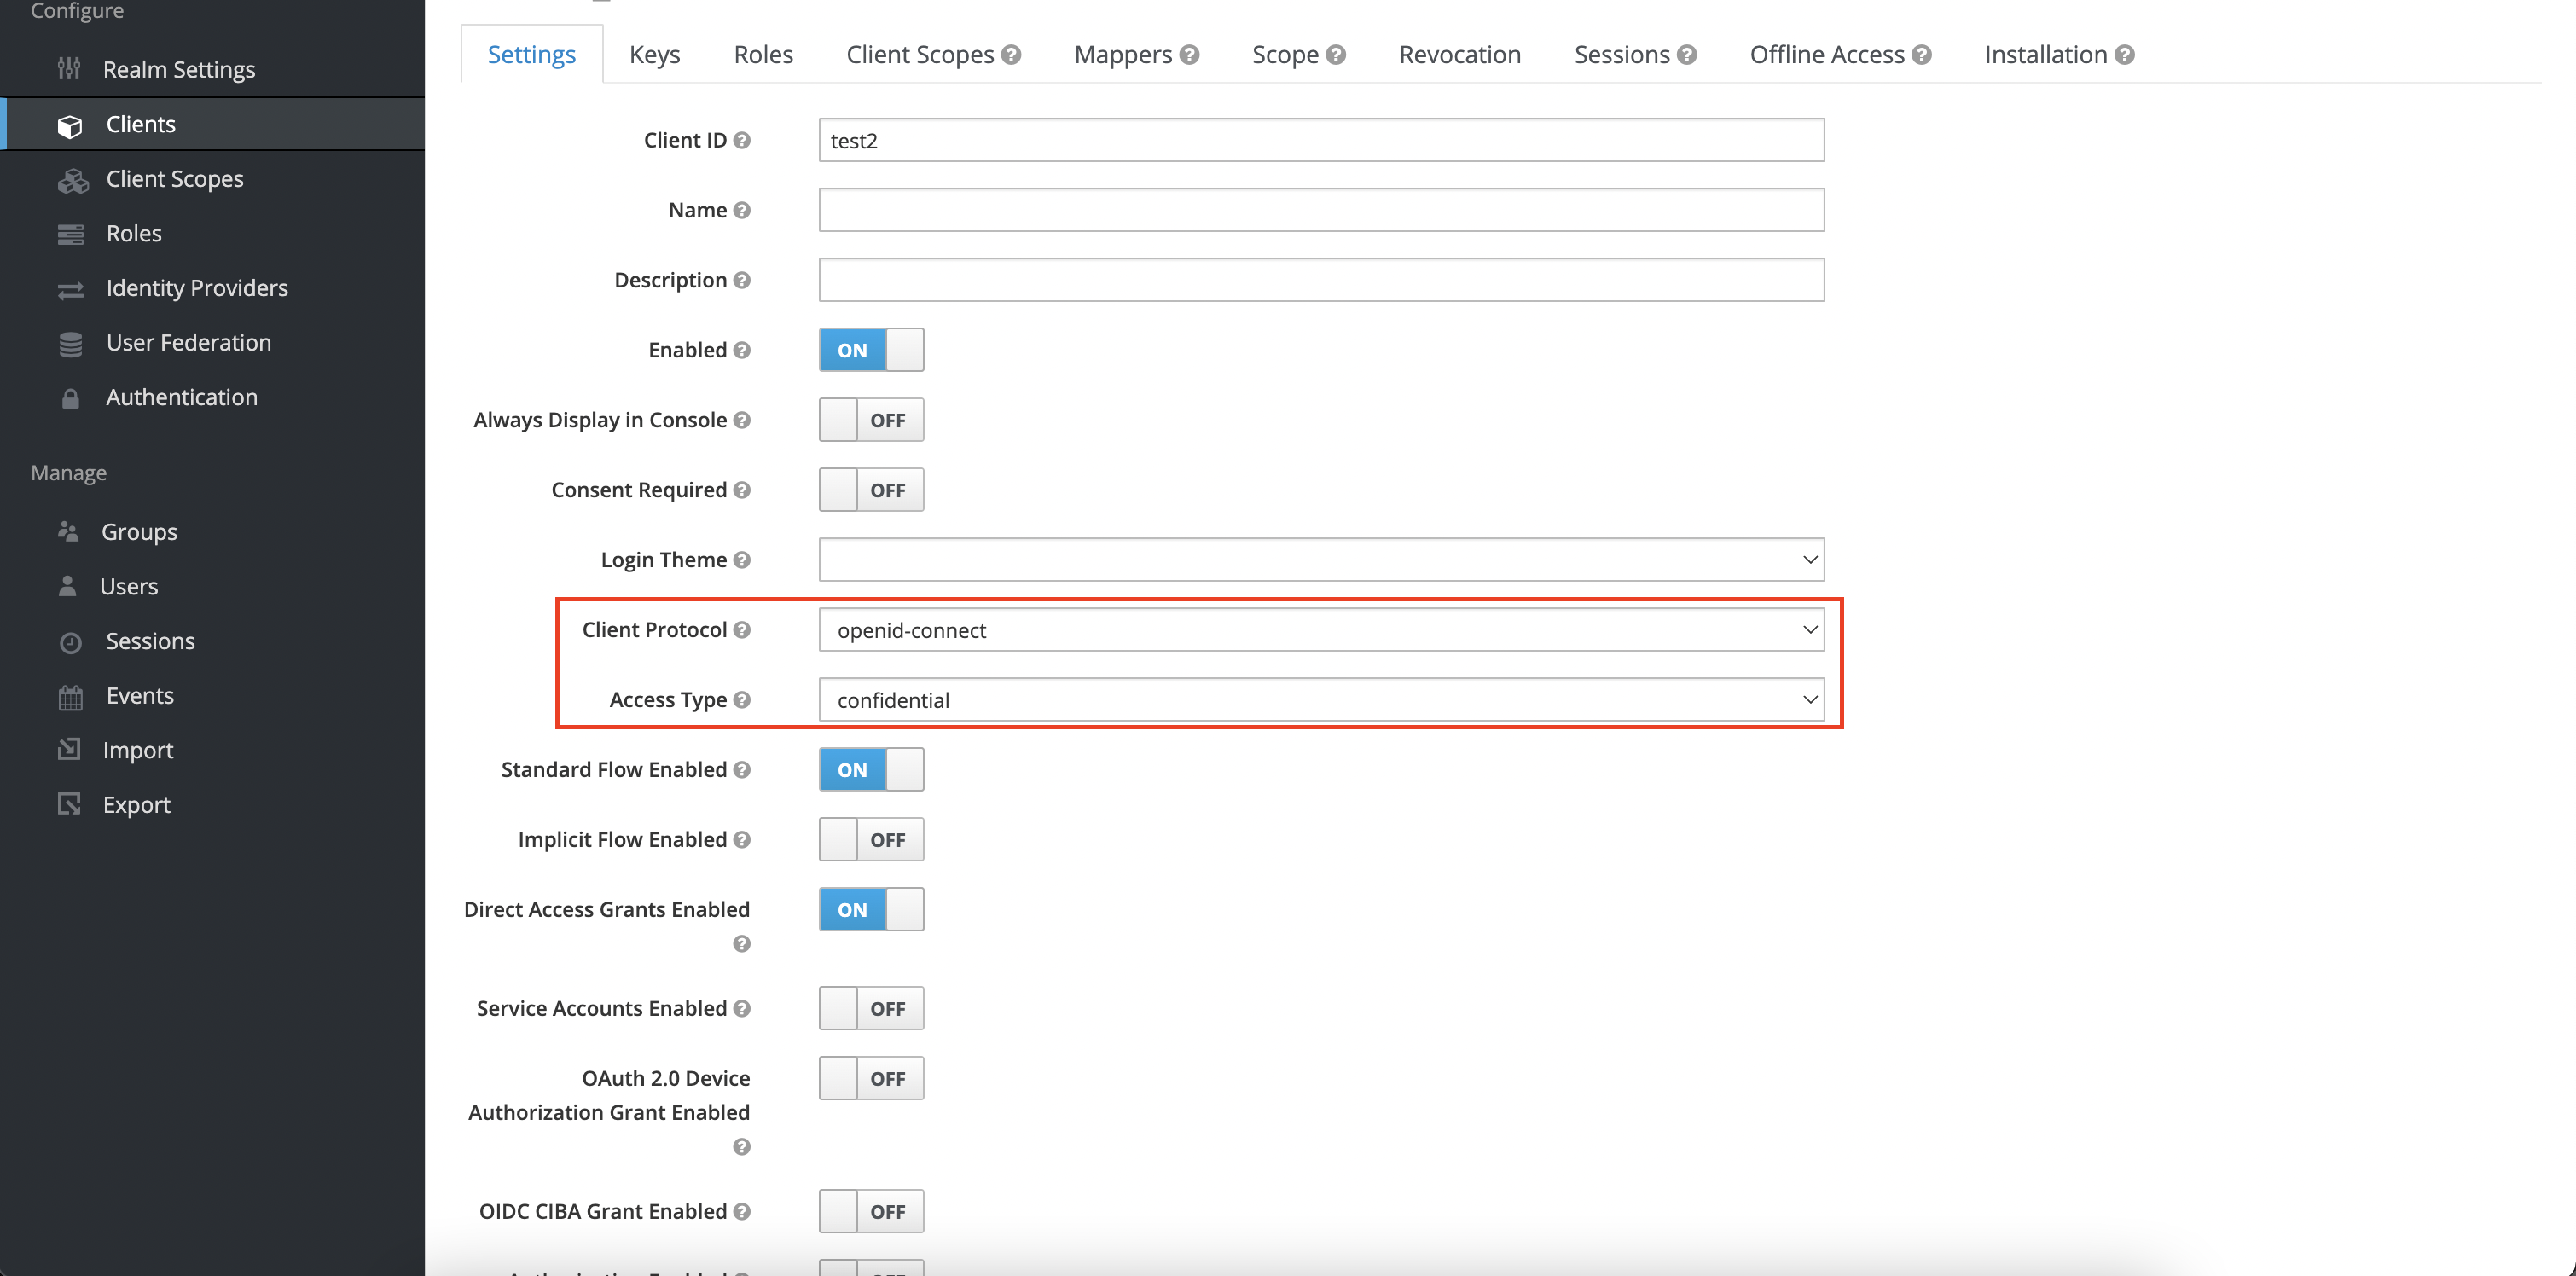Click the Clients sidebar icon
The width and height of the screenshot is (2576, 1276).
click(x=69, y=124)
